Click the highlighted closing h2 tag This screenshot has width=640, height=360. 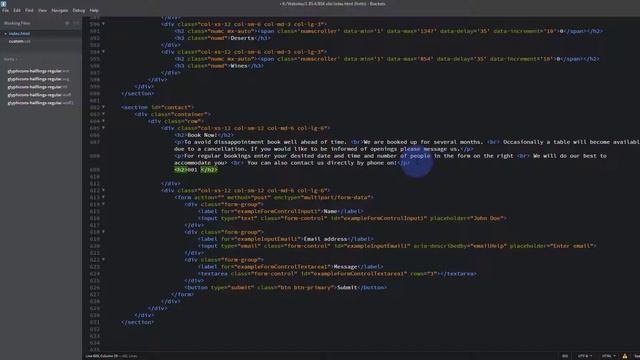(x=209, y=170)
